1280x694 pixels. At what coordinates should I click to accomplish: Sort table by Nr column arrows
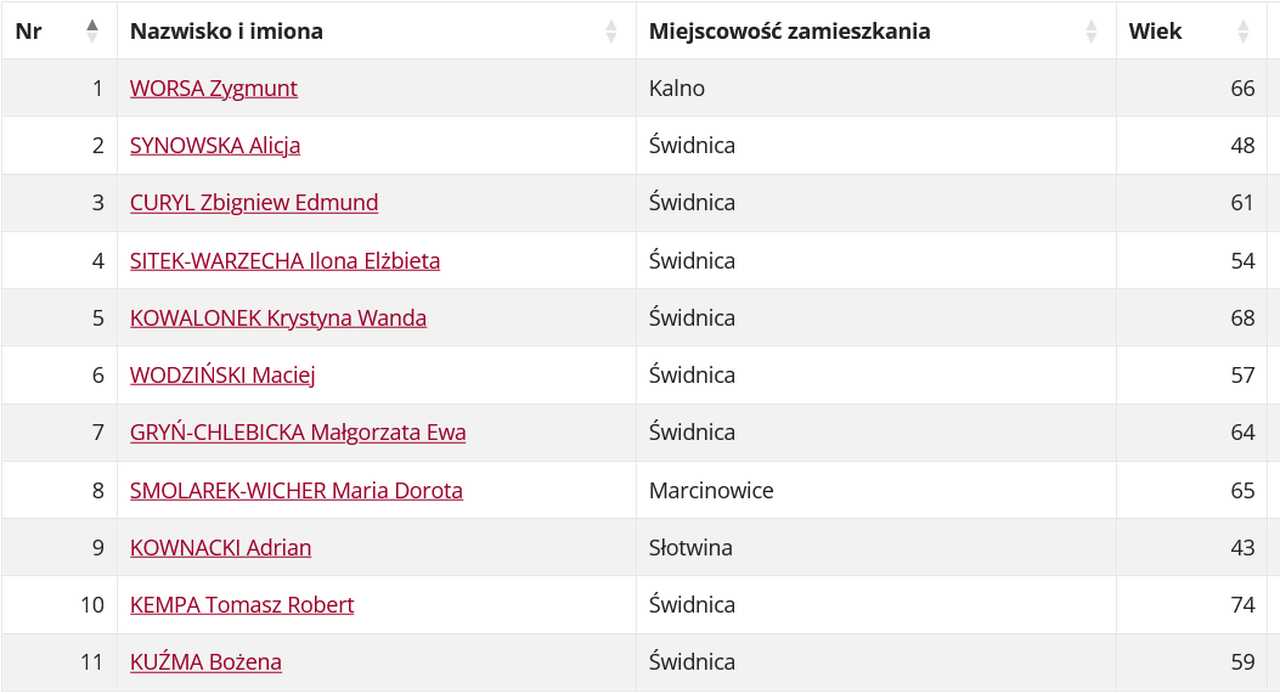(x=92, y=31)
